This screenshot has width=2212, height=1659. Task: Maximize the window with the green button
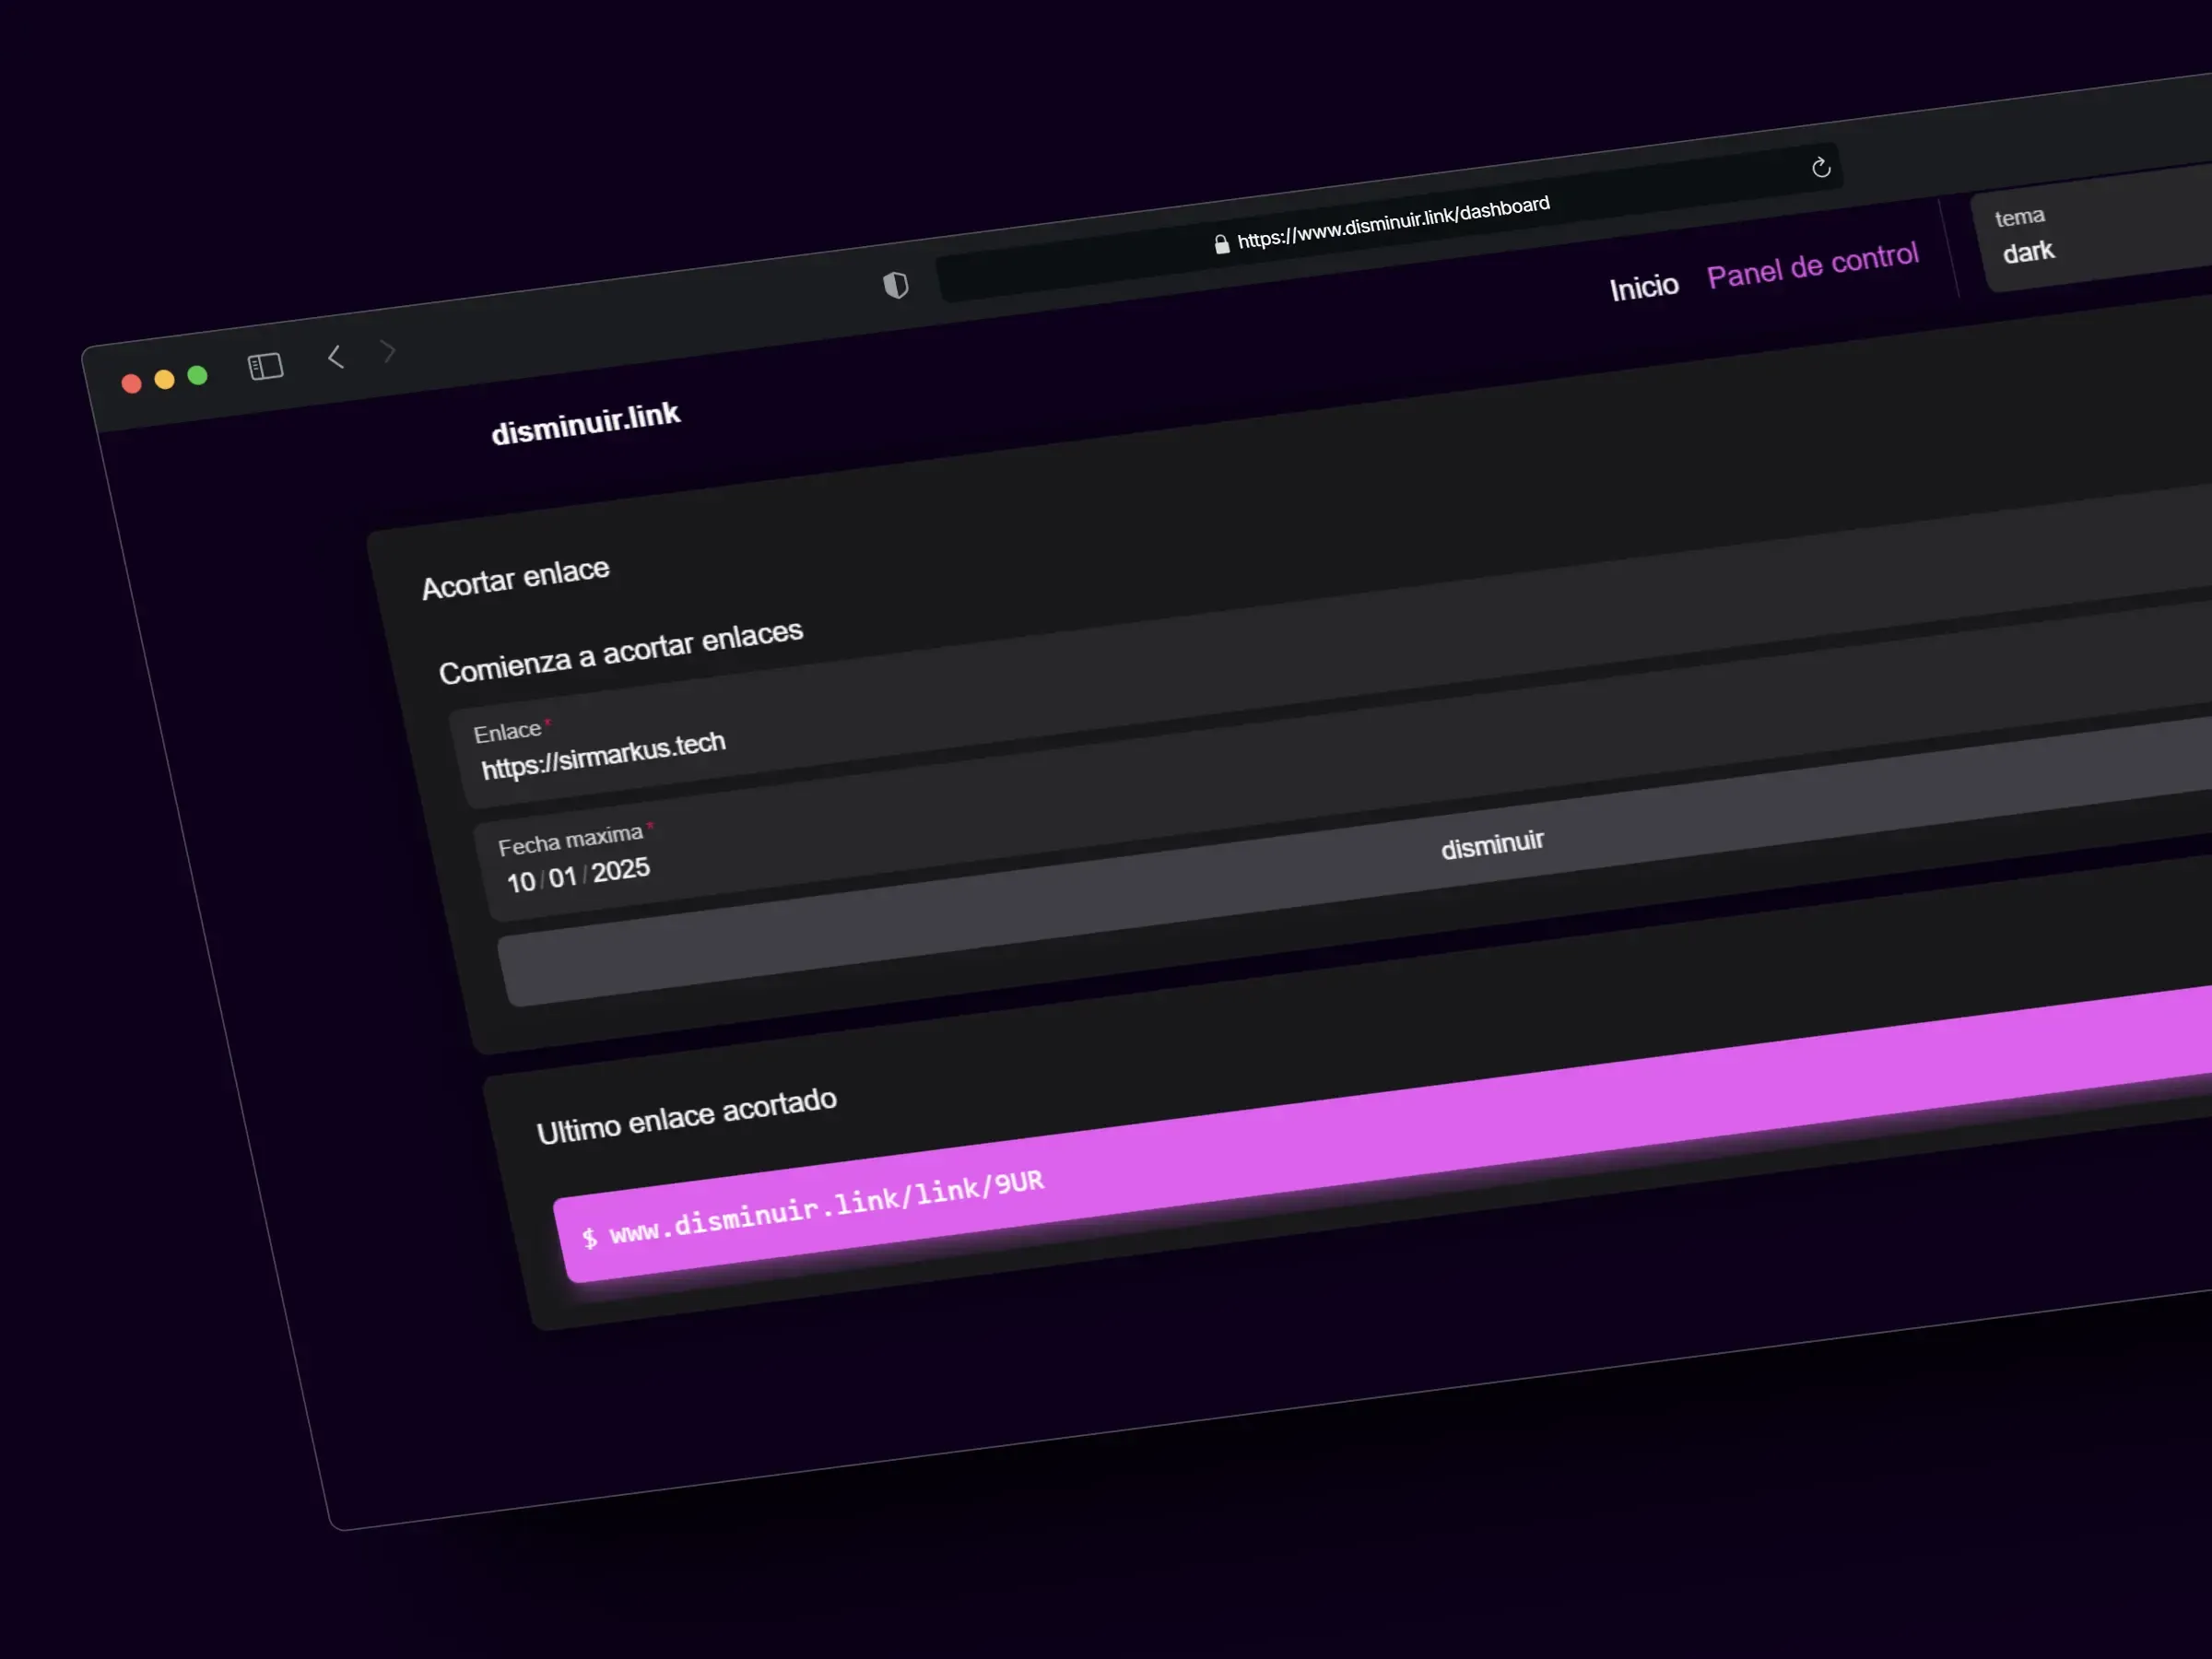pyautogui.click(x=197, y=375)
